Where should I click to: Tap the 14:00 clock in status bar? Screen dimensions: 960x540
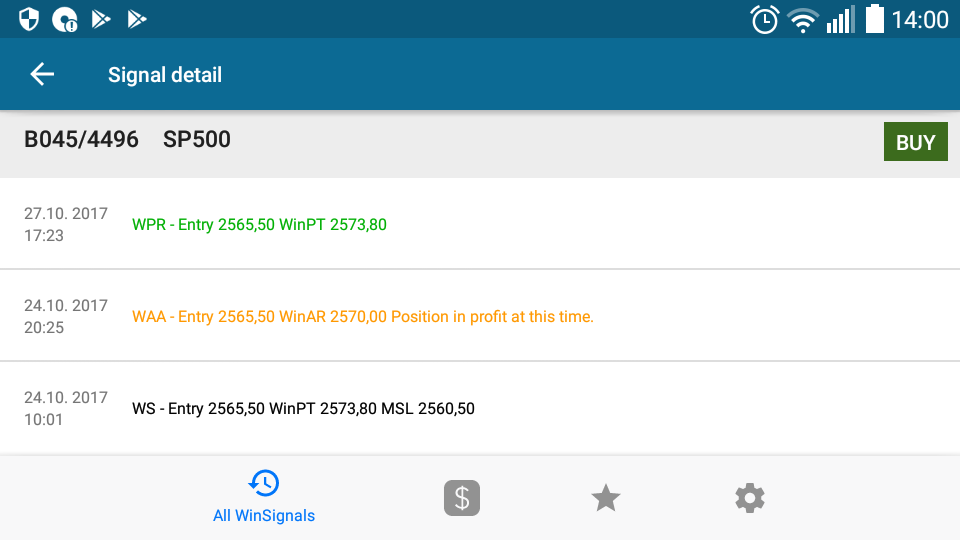920,20
